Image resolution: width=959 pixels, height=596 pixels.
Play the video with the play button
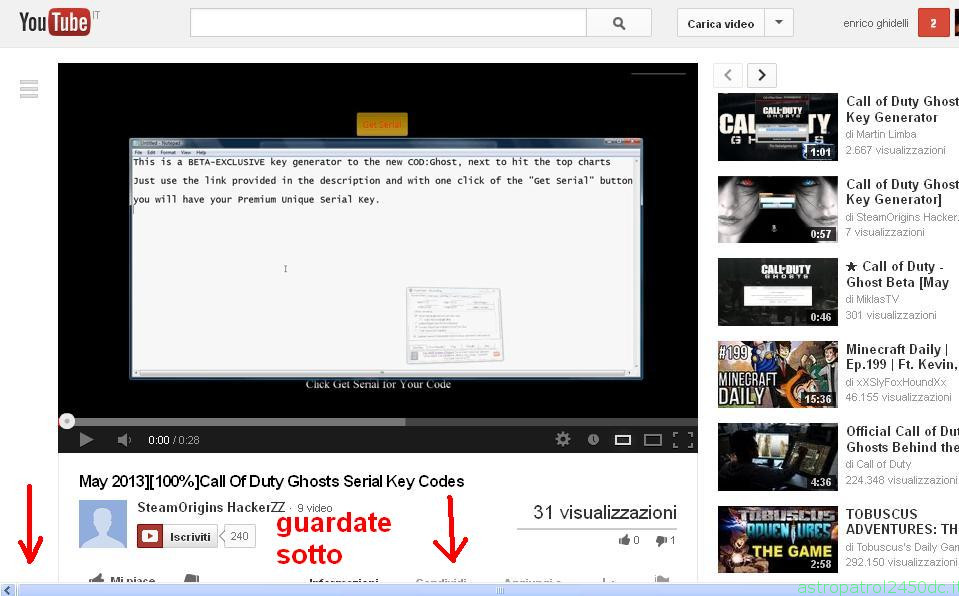click(86, 439)
